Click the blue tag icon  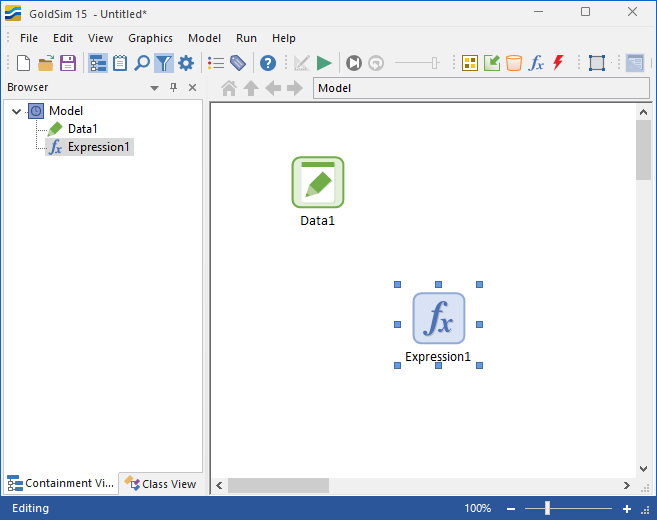(x=238, y=63)
